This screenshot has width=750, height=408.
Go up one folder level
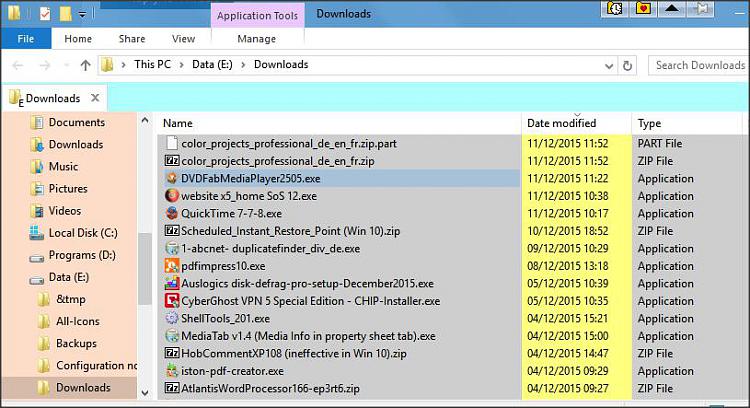[x=85, y=65]
